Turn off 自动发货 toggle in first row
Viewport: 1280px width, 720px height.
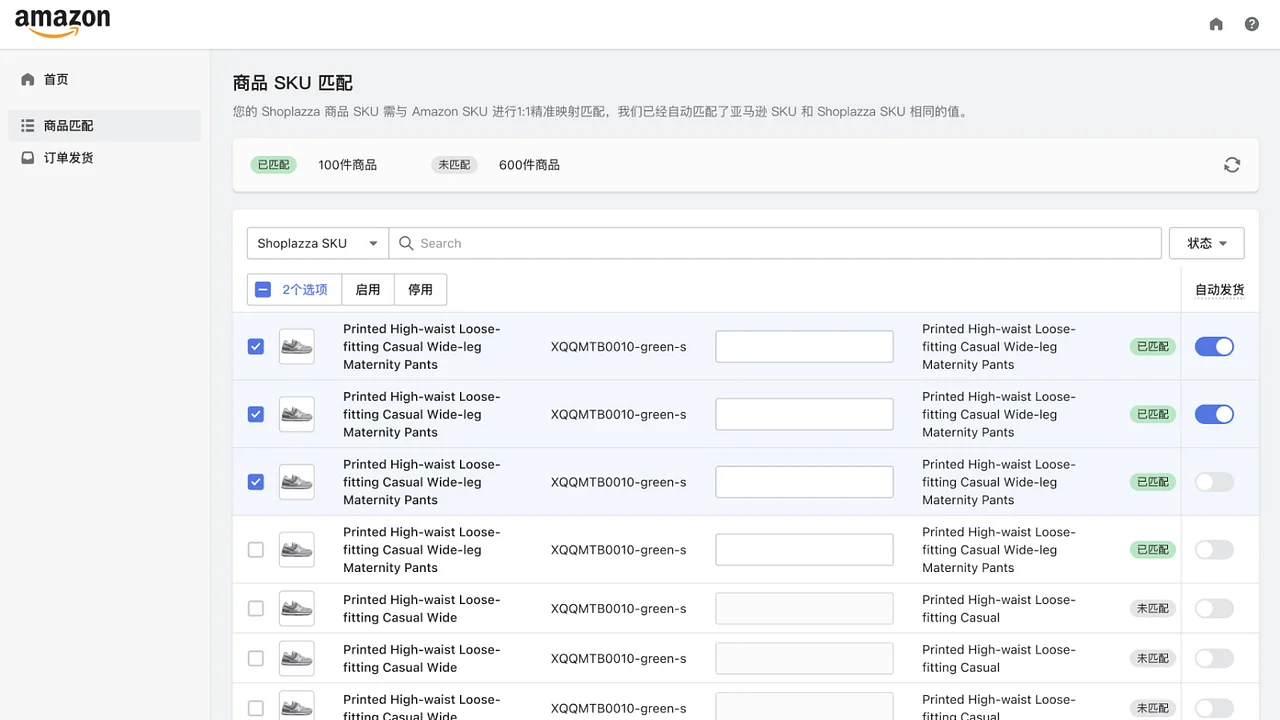pyautogui.click(x=1214, y=346)
